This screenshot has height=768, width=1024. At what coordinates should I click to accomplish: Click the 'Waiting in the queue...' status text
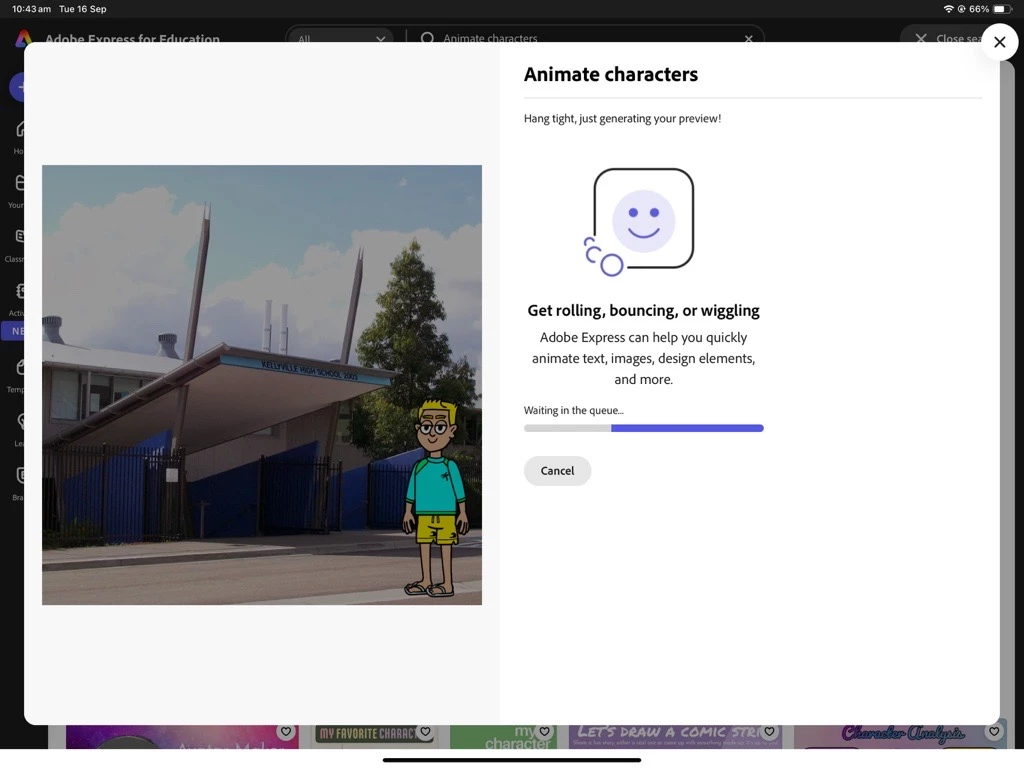pos(573,410)
